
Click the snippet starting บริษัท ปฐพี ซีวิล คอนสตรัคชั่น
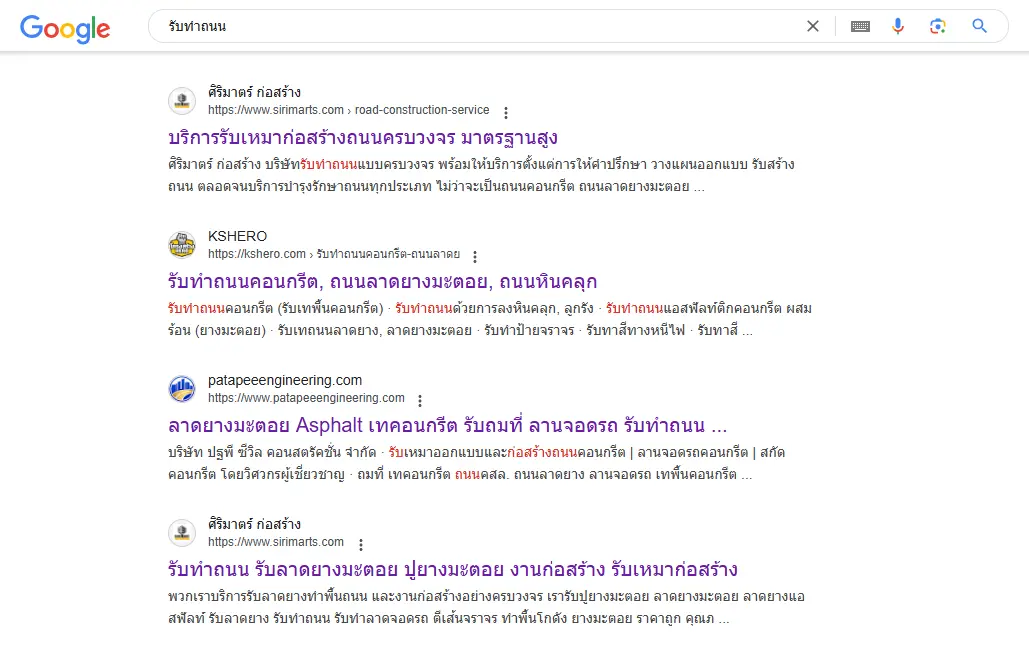pos(476,463)
